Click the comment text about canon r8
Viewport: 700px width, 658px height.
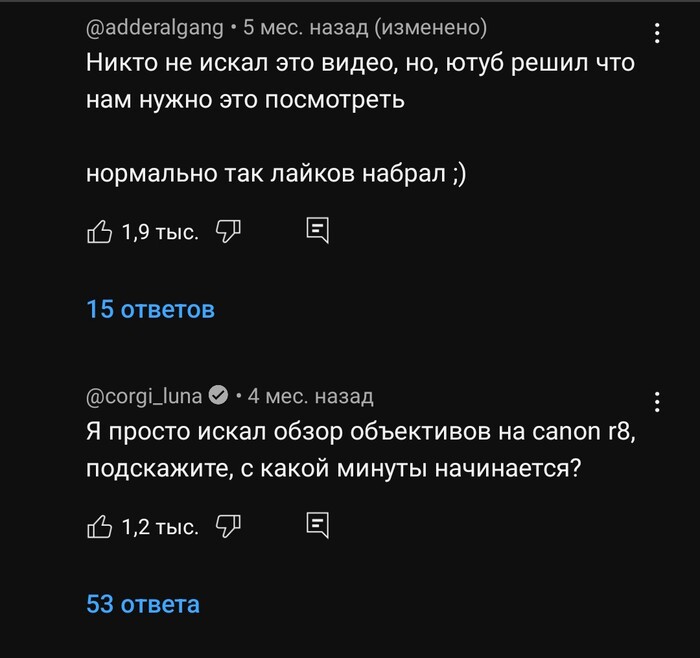click(360, 450)
